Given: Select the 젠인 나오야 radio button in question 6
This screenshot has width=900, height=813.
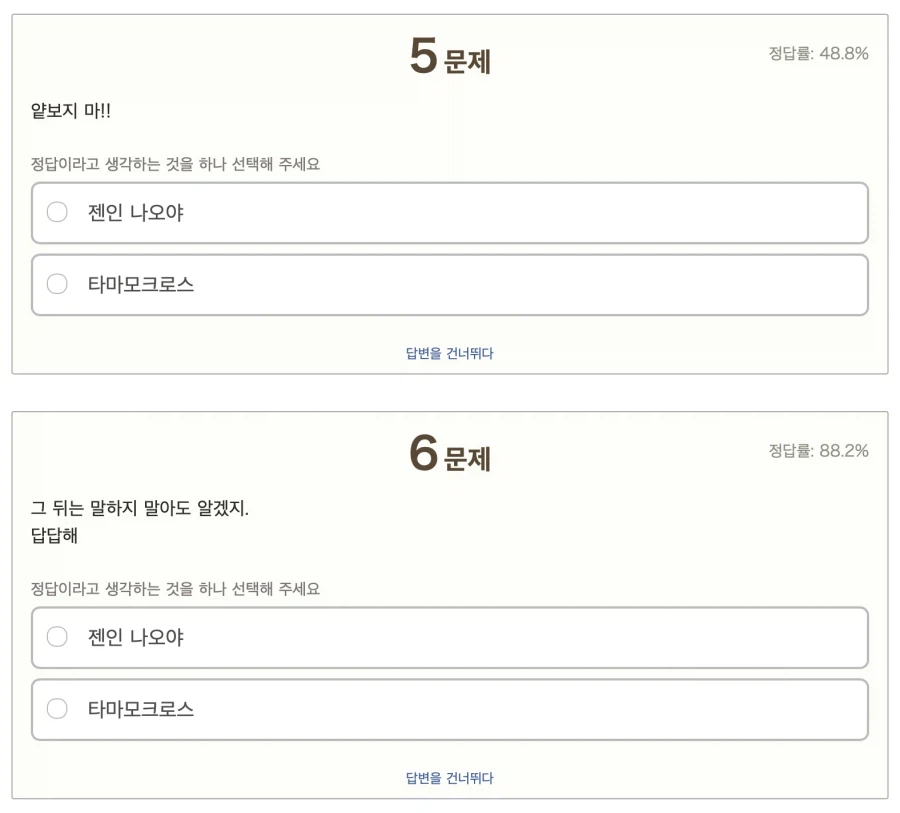Looking at the screenshot, I should pyautogui.click(x=57, y=638).
